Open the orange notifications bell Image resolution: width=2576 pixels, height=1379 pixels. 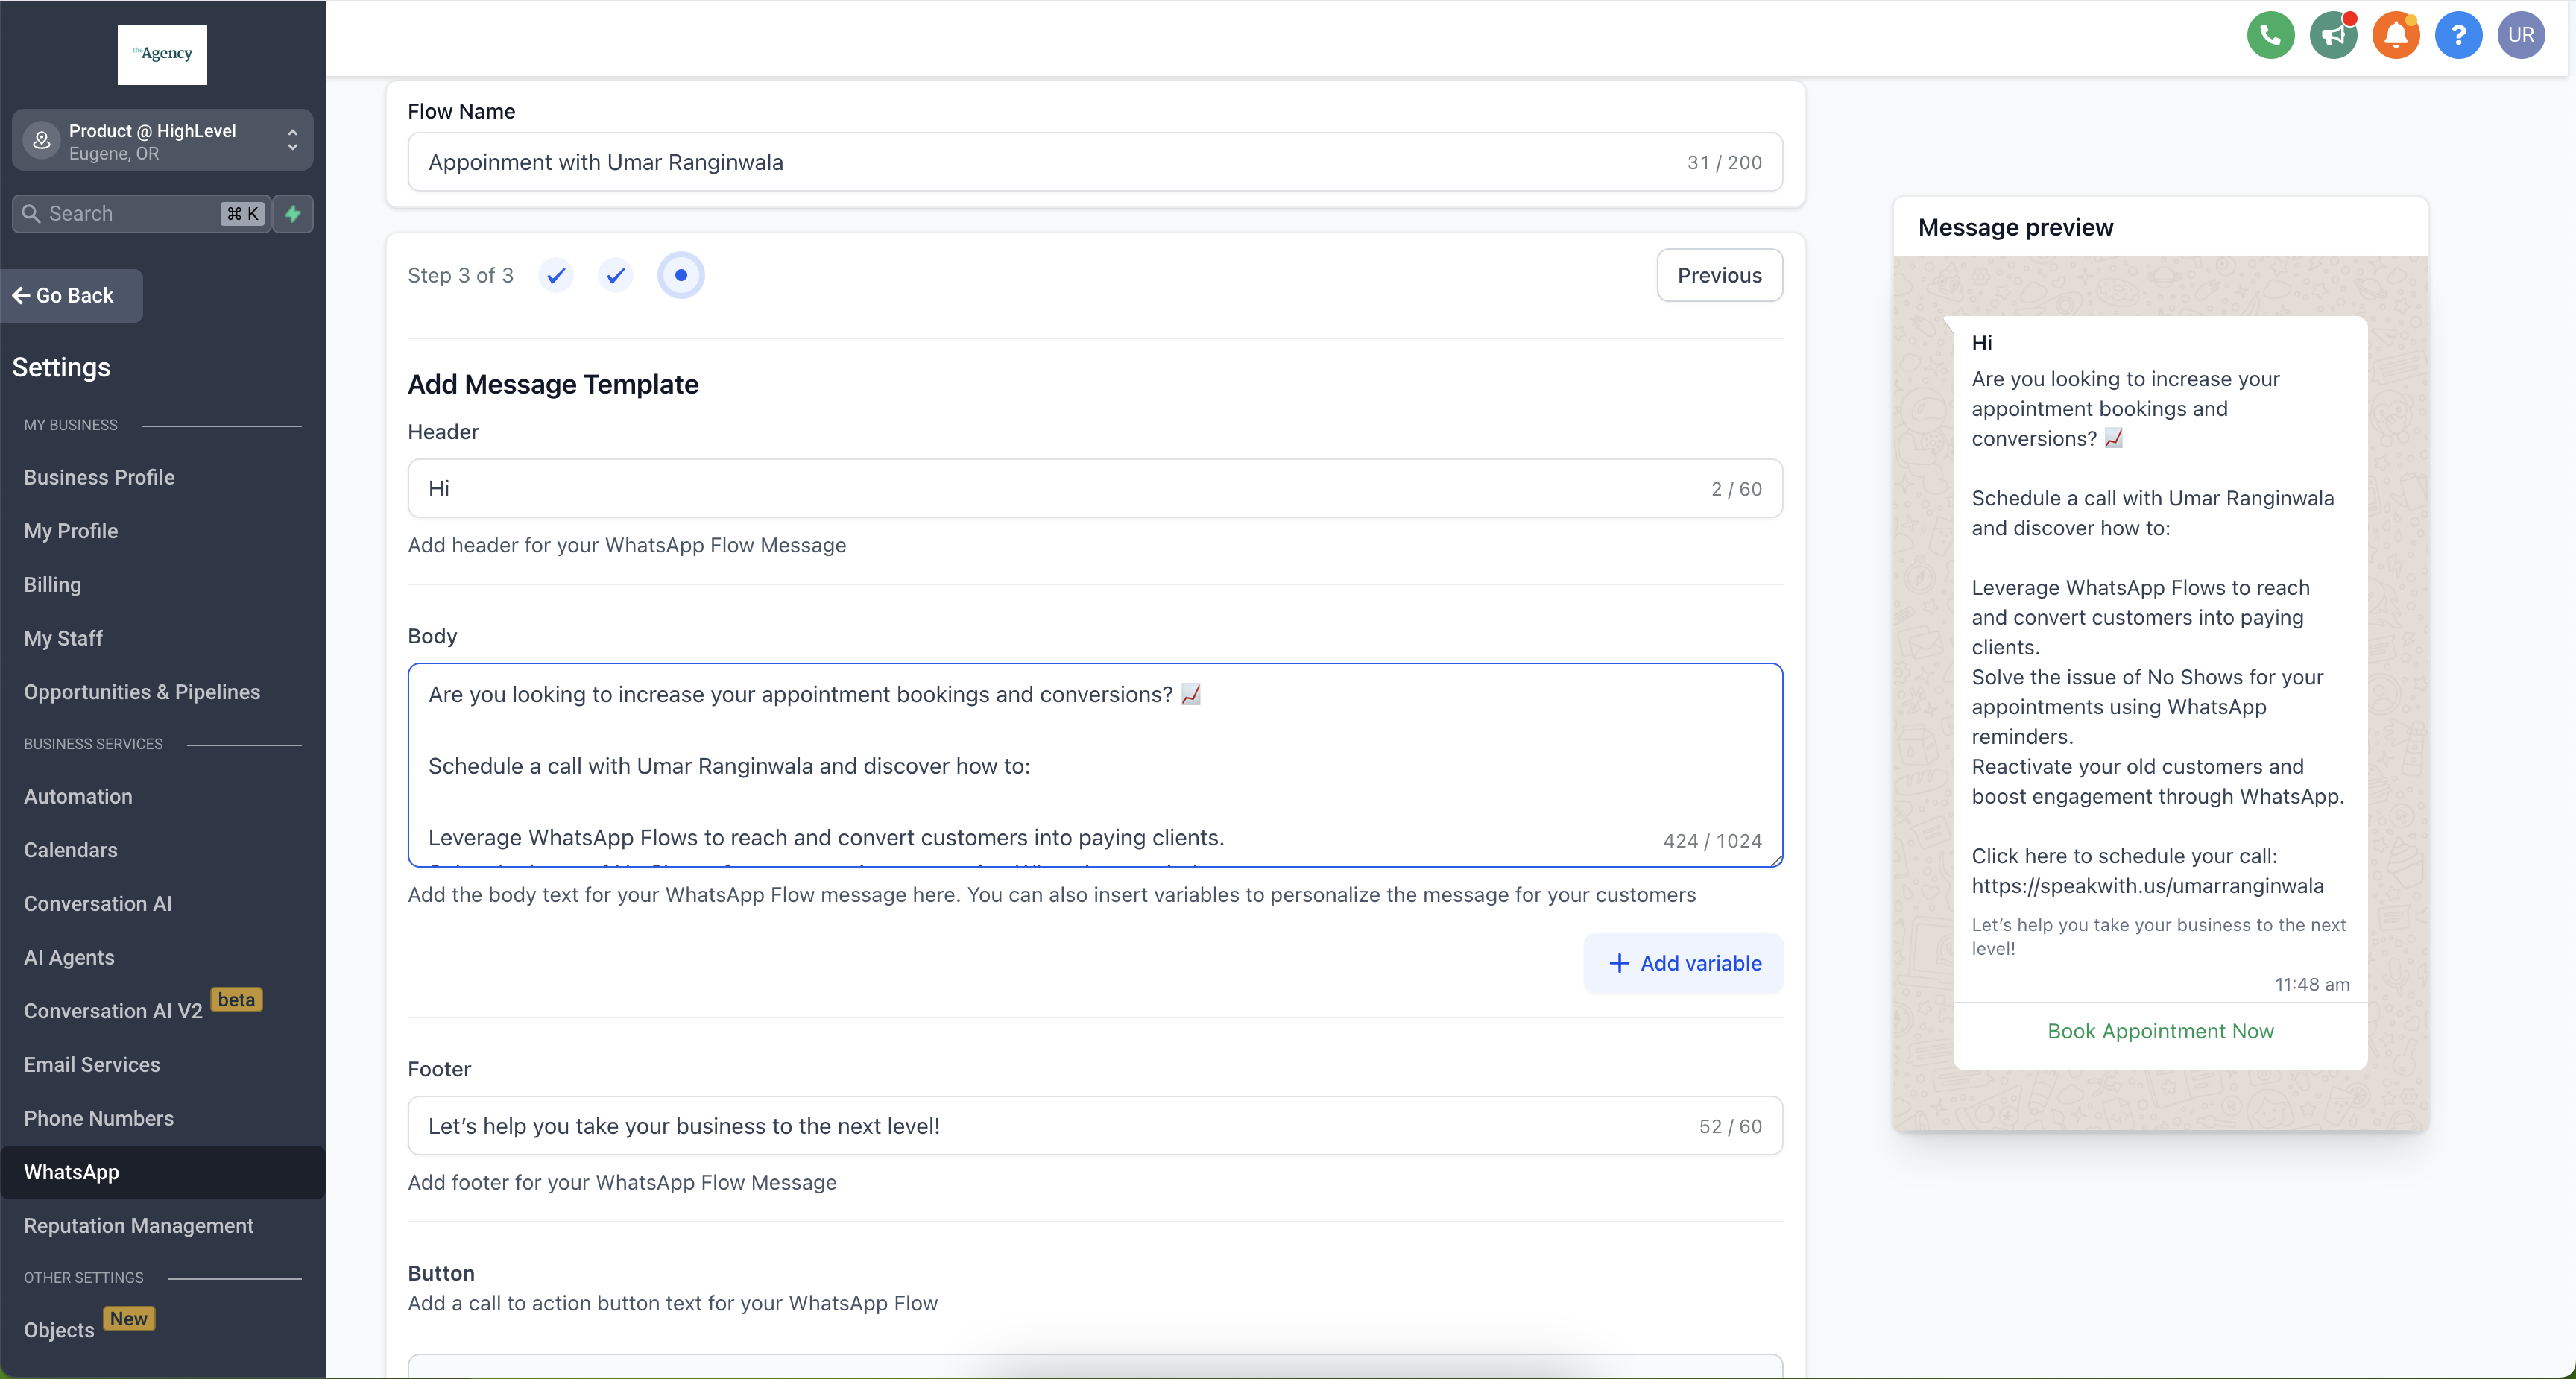pos(2395,36)
